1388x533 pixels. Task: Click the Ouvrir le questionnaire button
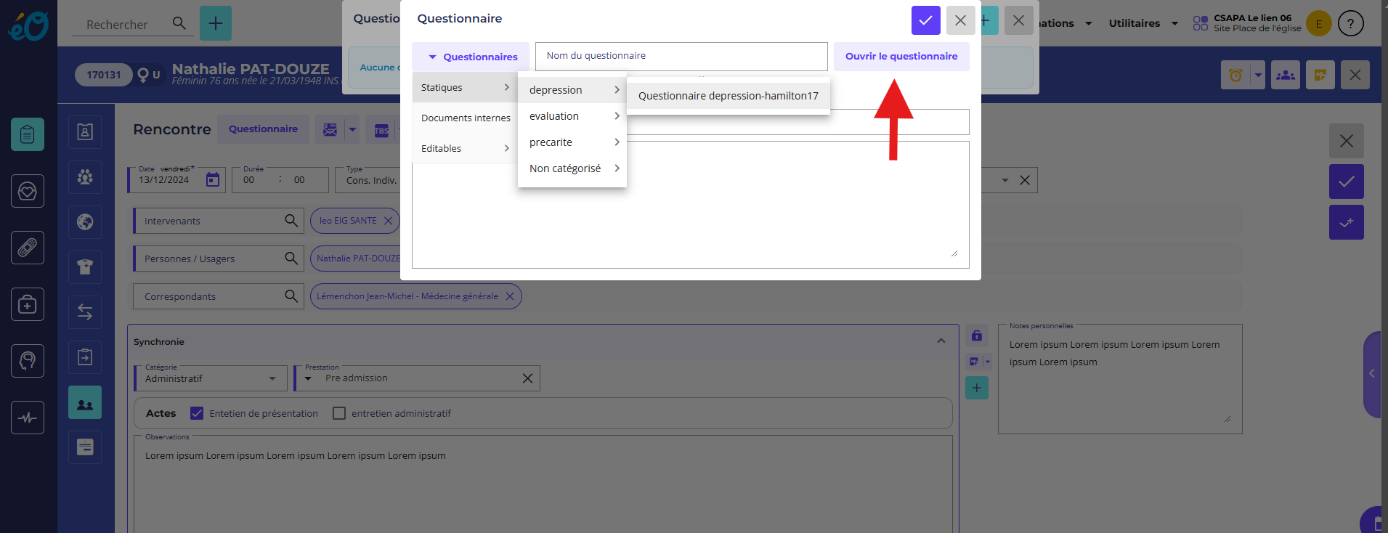901,57
